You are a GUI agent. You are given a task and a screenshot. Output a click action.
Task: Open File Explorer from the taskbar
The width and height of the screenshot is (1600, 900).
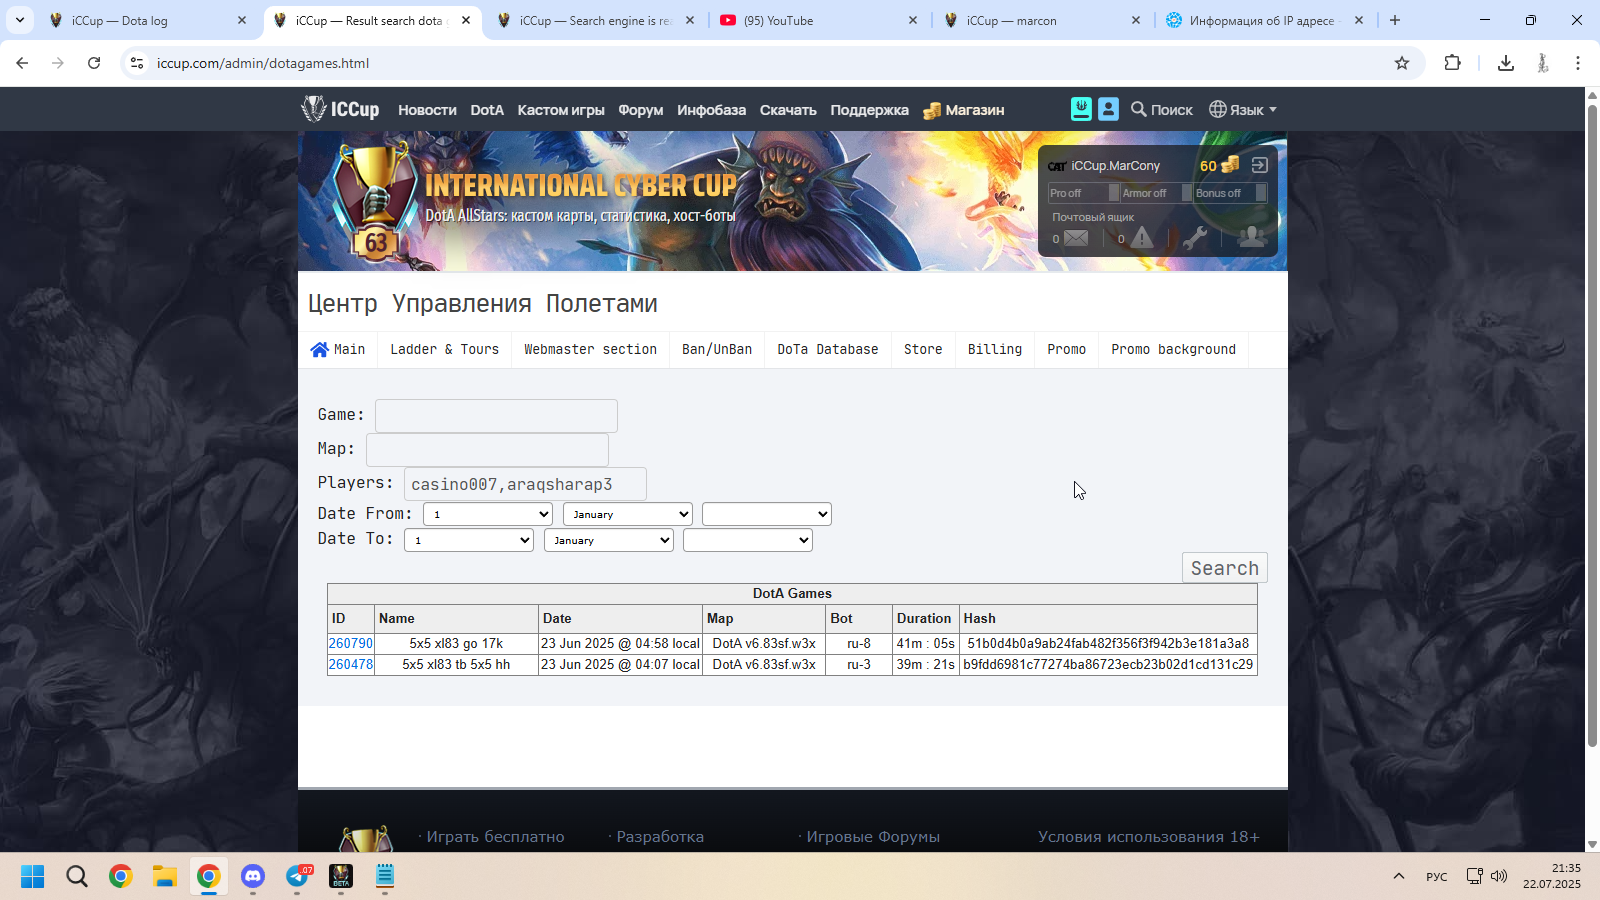pos(165,876)
